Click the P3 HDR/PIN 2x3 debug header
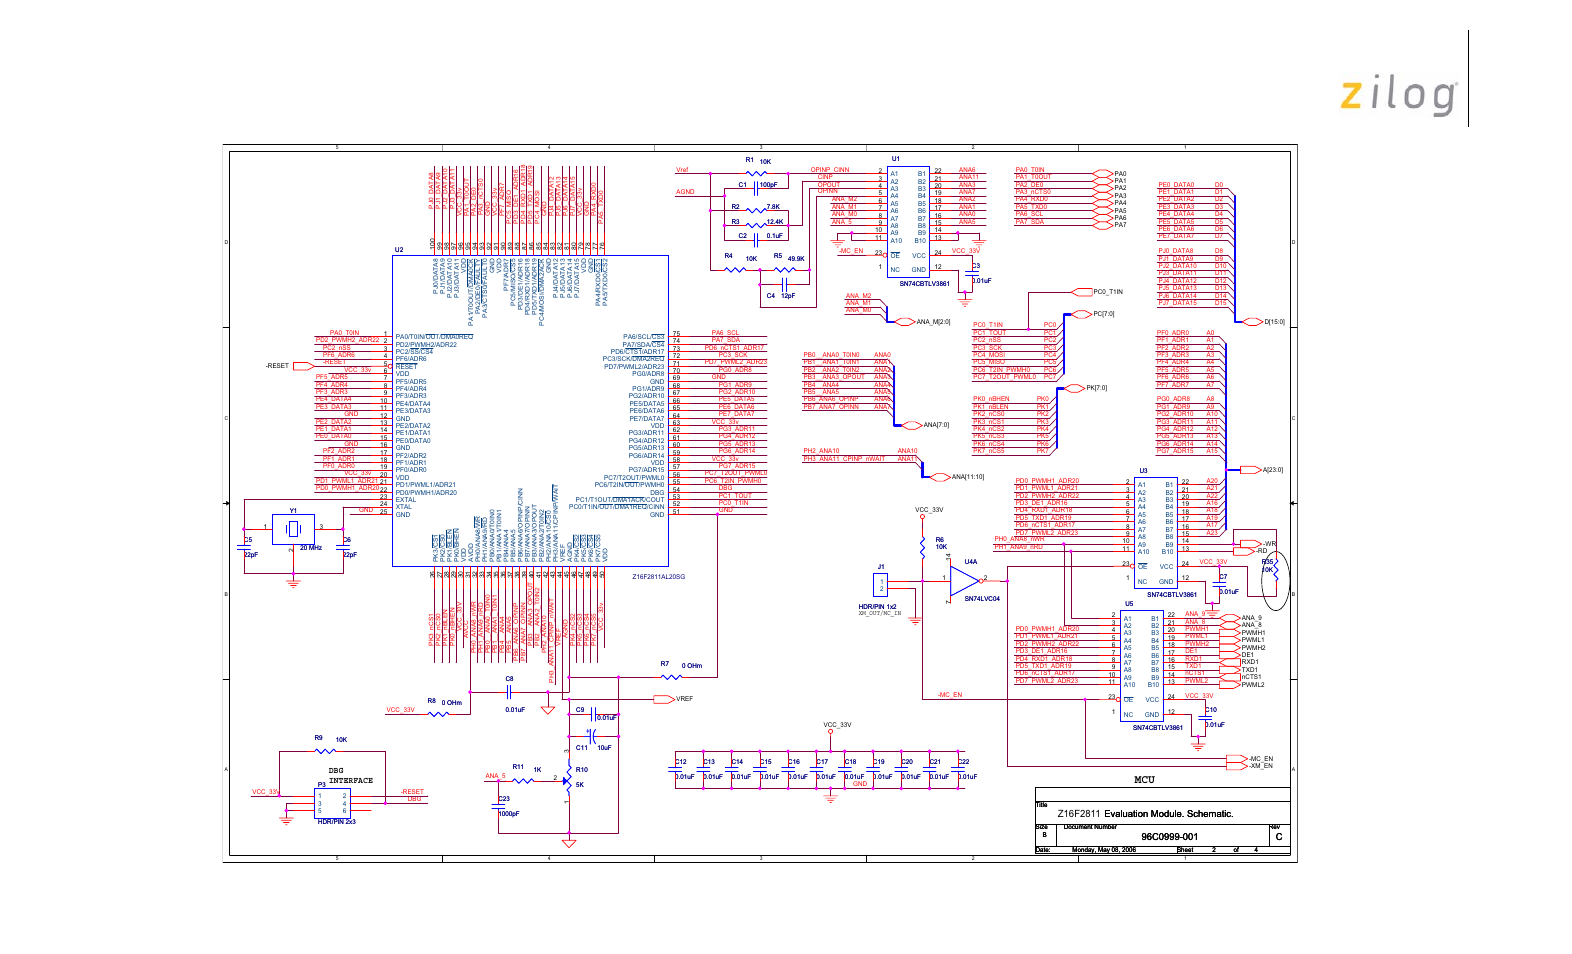The image size is (1572, 954). (332, 803)
